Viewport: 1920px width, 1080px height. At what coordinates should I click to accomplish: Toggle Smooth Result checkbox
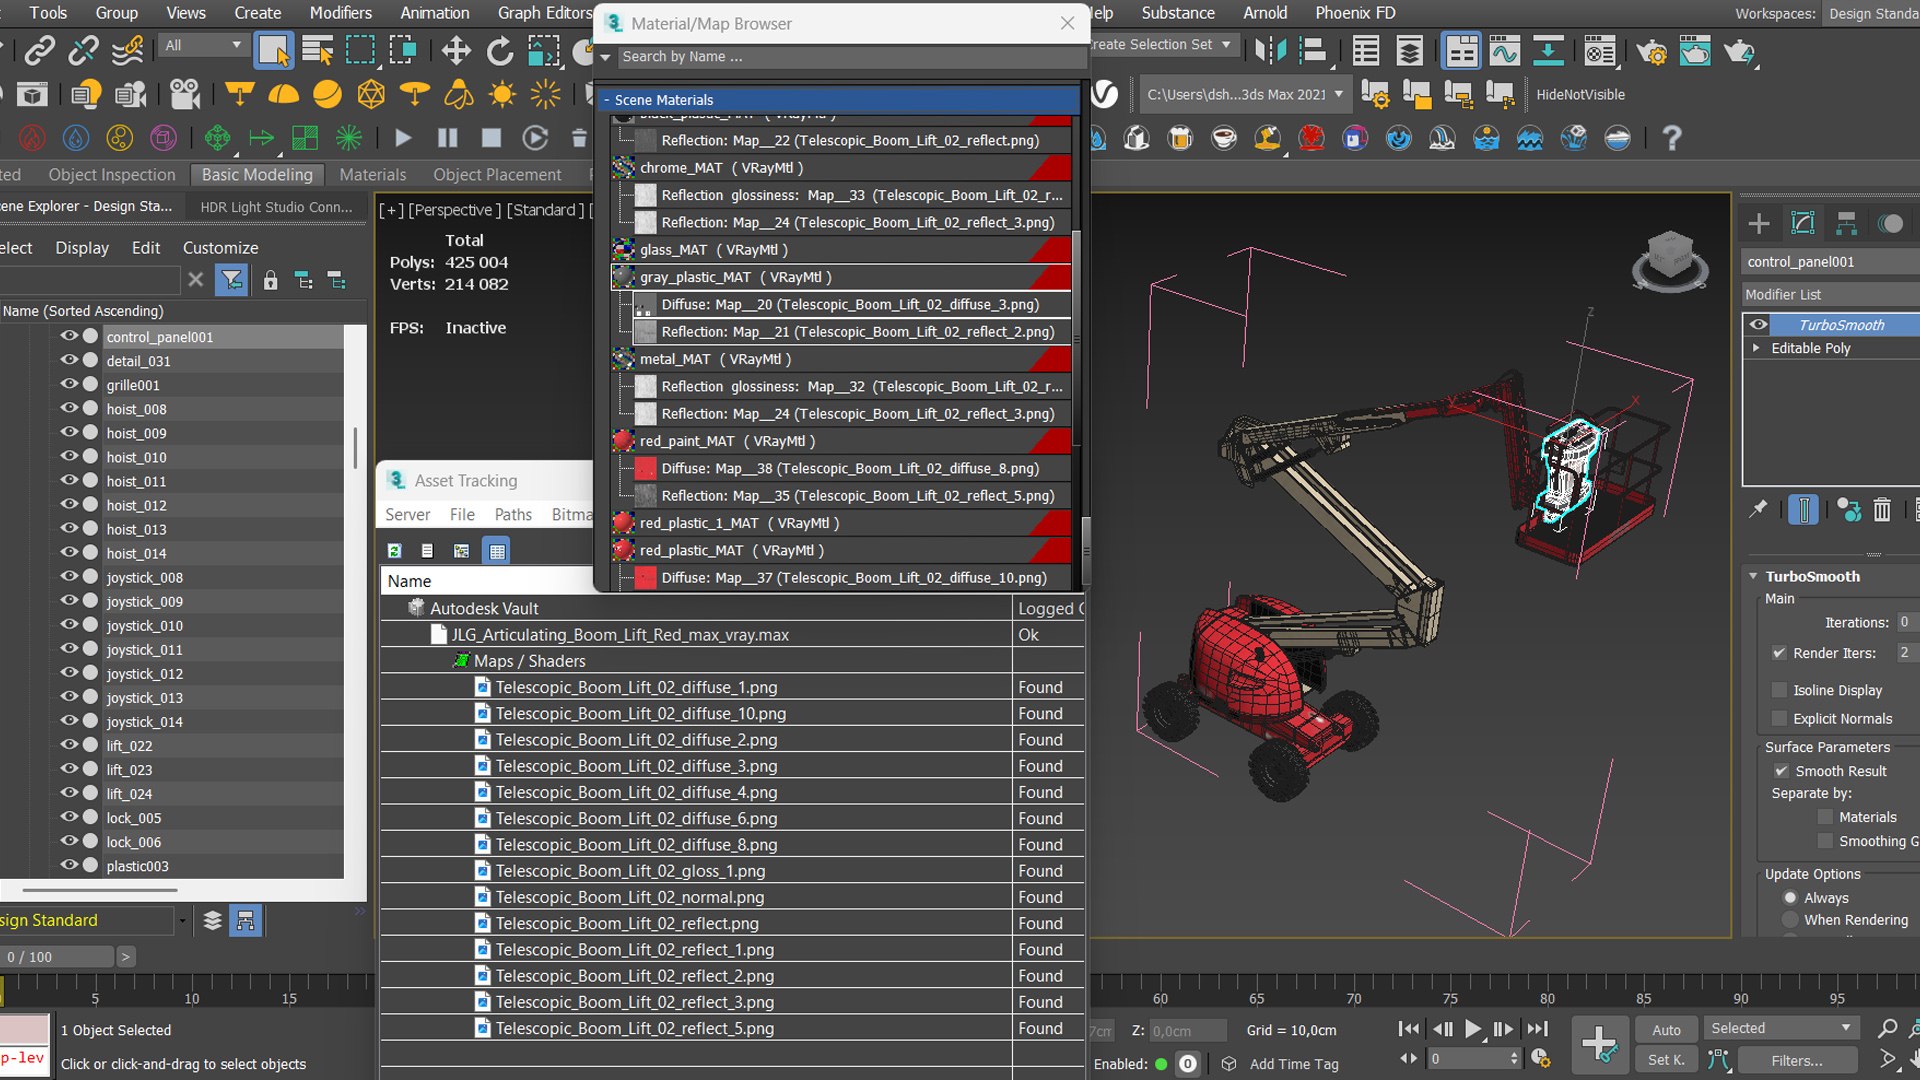pyautogui.click(x=1781, y=771)
